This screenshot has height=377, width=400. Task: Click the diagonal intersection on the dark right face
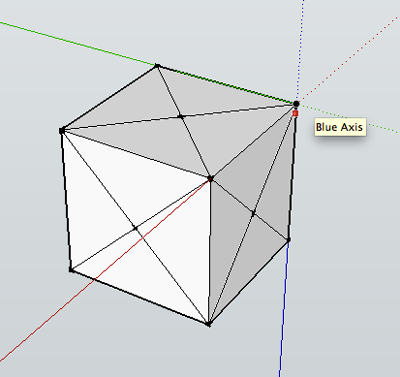tap(253, 212)
